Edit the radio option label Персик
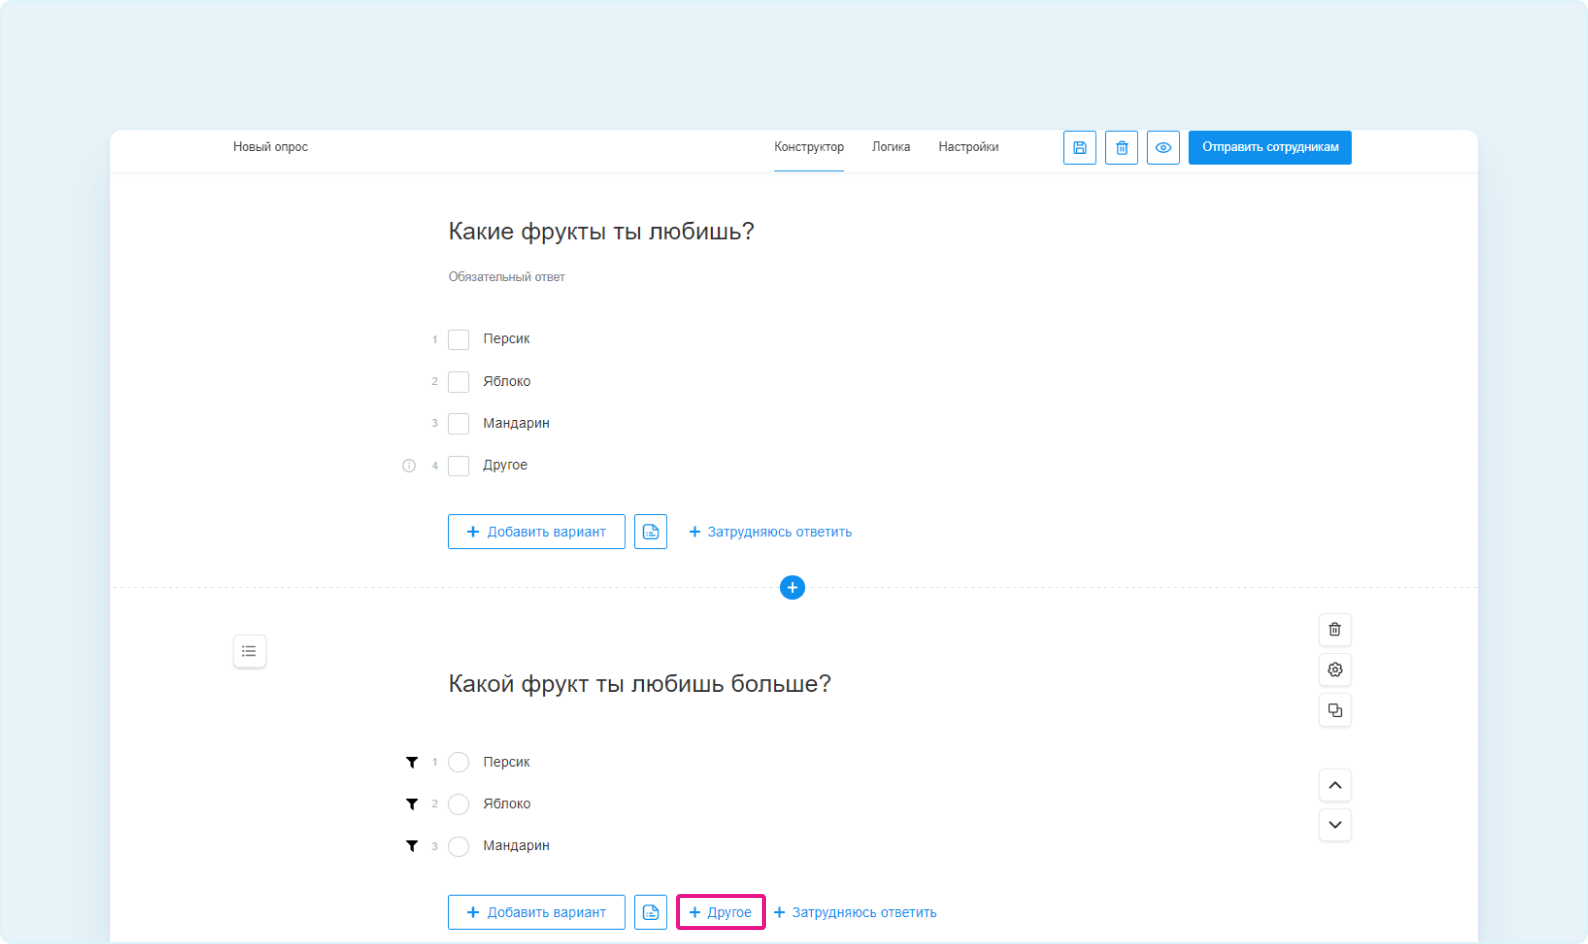Image resolution: width=1588 pixels, height=944 pixels. [x=507, y=762]
